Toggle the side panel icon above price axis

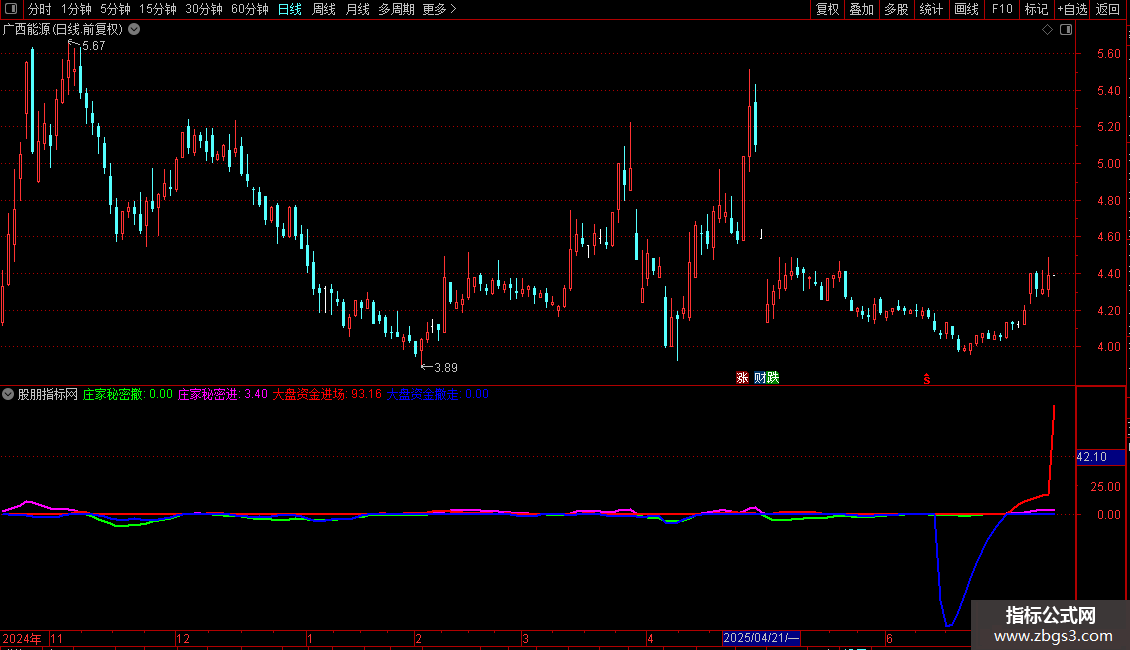click(1066, 30)
